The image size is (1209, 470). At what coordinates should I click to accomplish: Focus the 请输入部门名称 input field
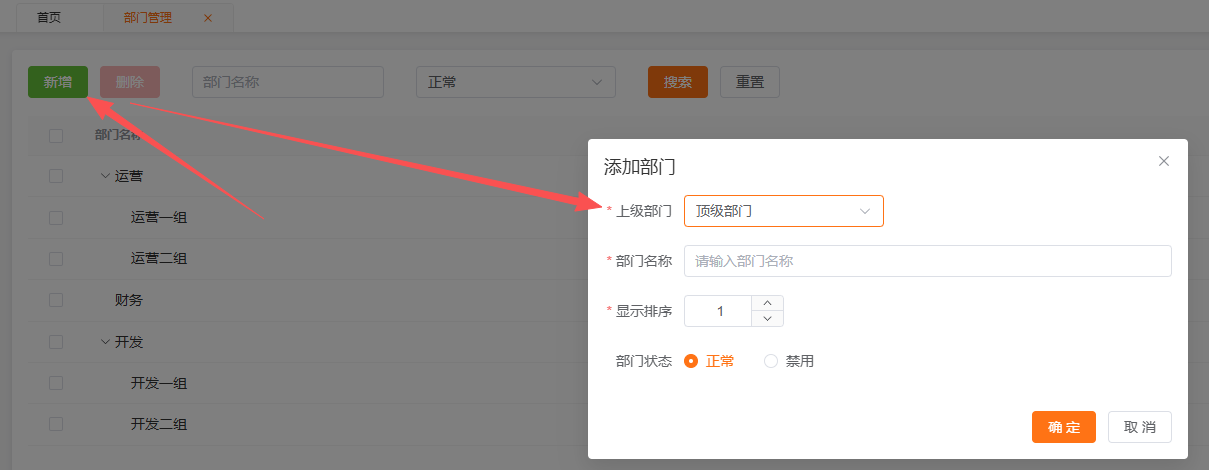[927, 261]
